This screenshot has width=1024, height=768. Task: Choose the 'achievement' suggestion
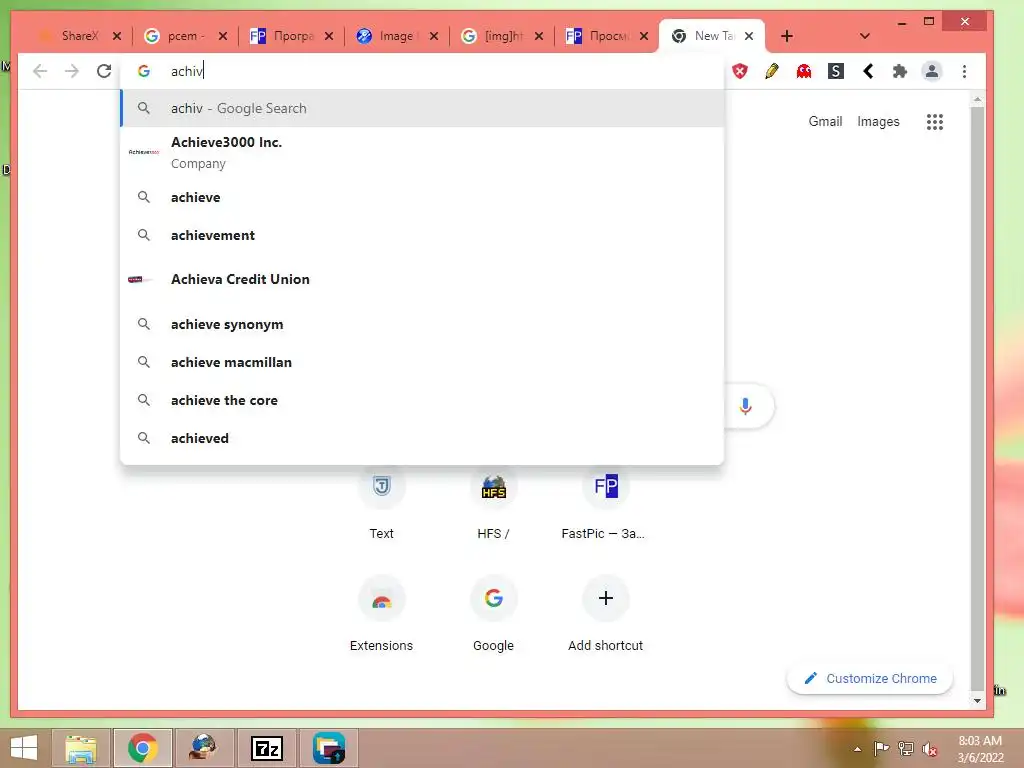pyautogui.click(x=422, y=235)
